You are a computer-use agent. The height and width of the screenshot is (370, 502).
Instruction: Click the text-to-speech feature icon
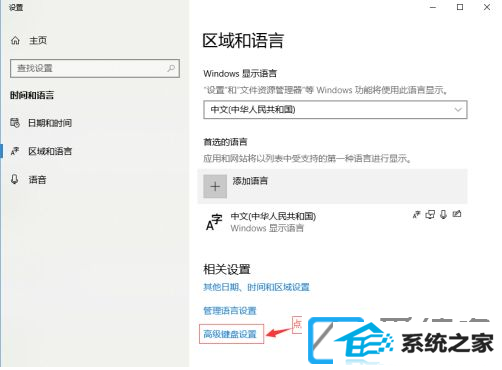[x=430, y=214]
